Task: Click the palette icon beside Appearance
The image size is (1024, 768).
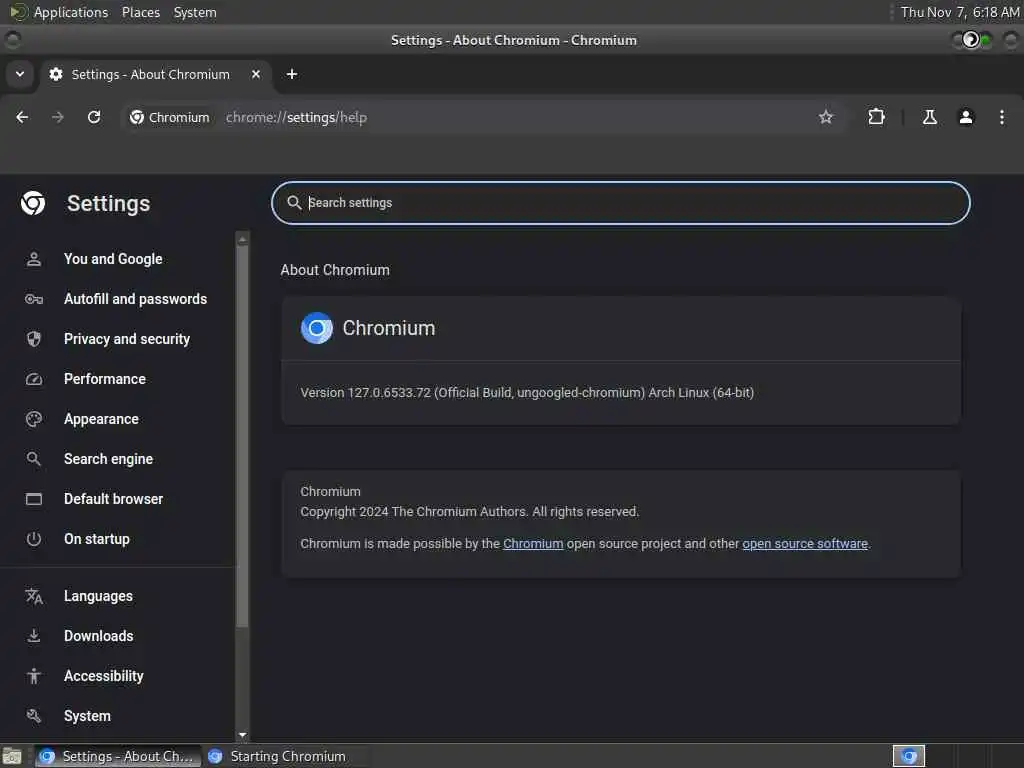Action: pyautogui.click(x=34, y=419)
